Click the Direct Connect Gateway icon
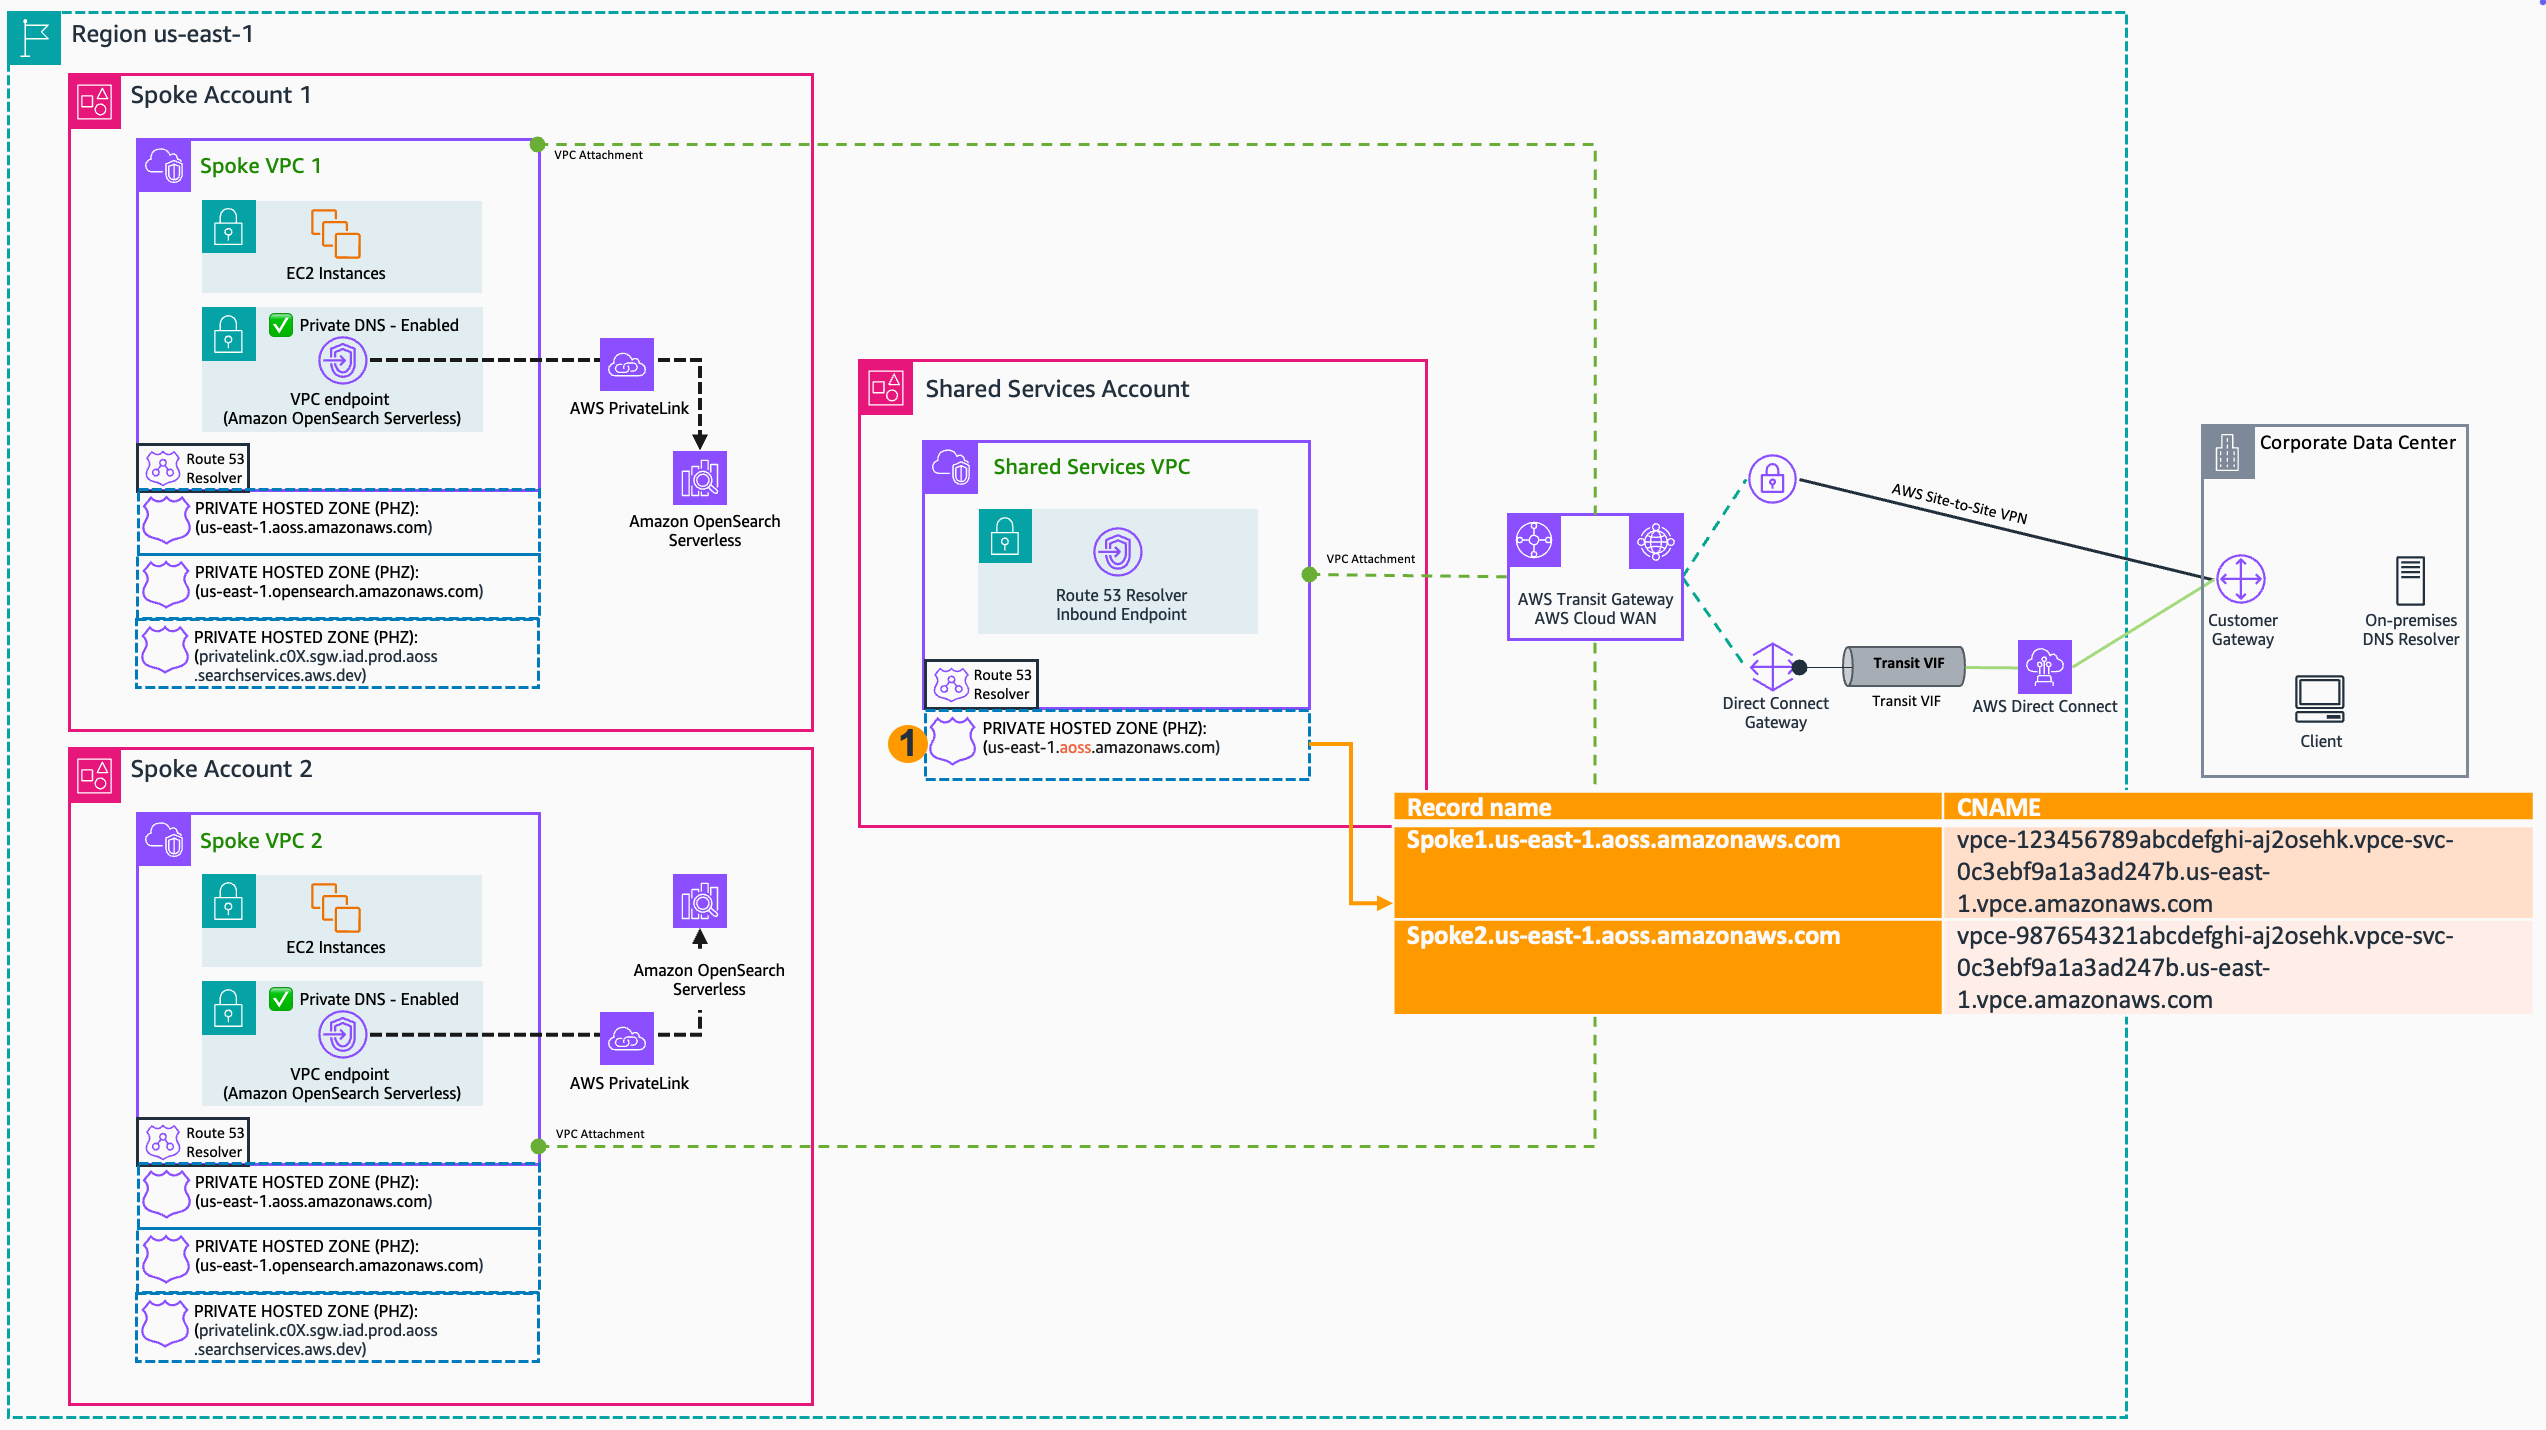The height and width of the screenshot is (1430, 2546). (x=1771, y=666)
